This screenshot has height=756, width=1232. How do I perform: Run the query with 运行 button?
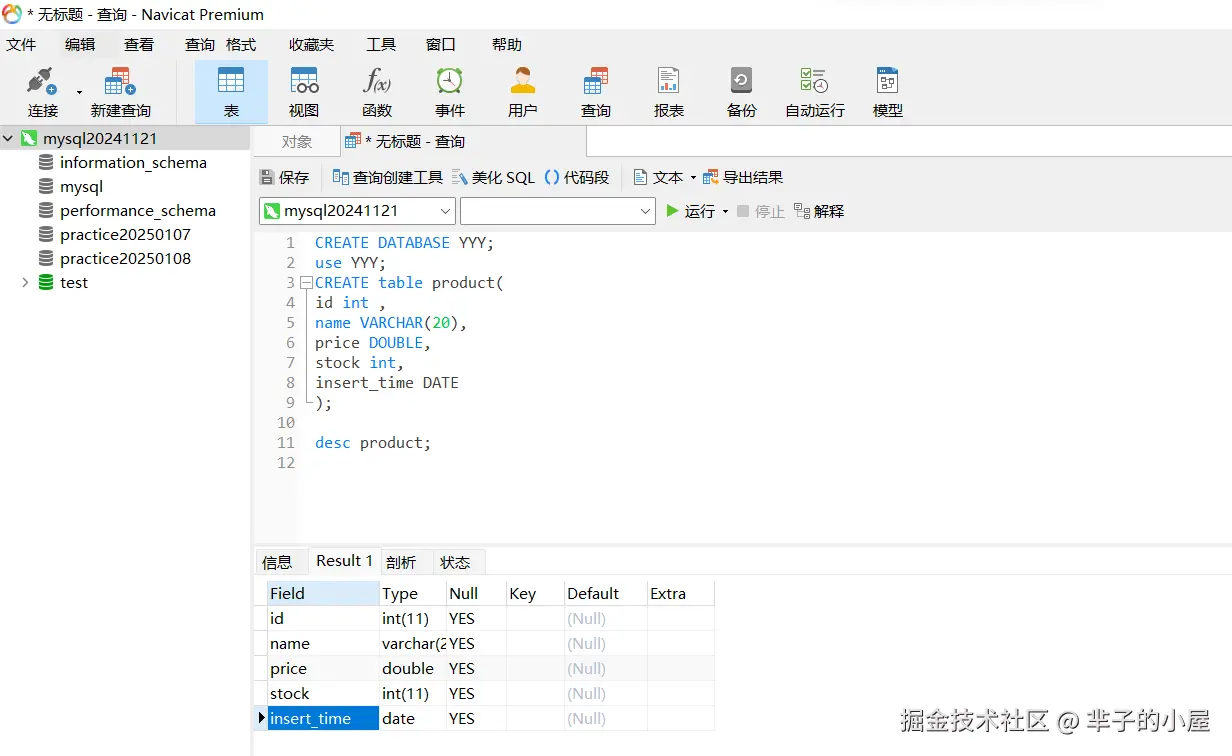pyautogui.click(x=691, y=211)
